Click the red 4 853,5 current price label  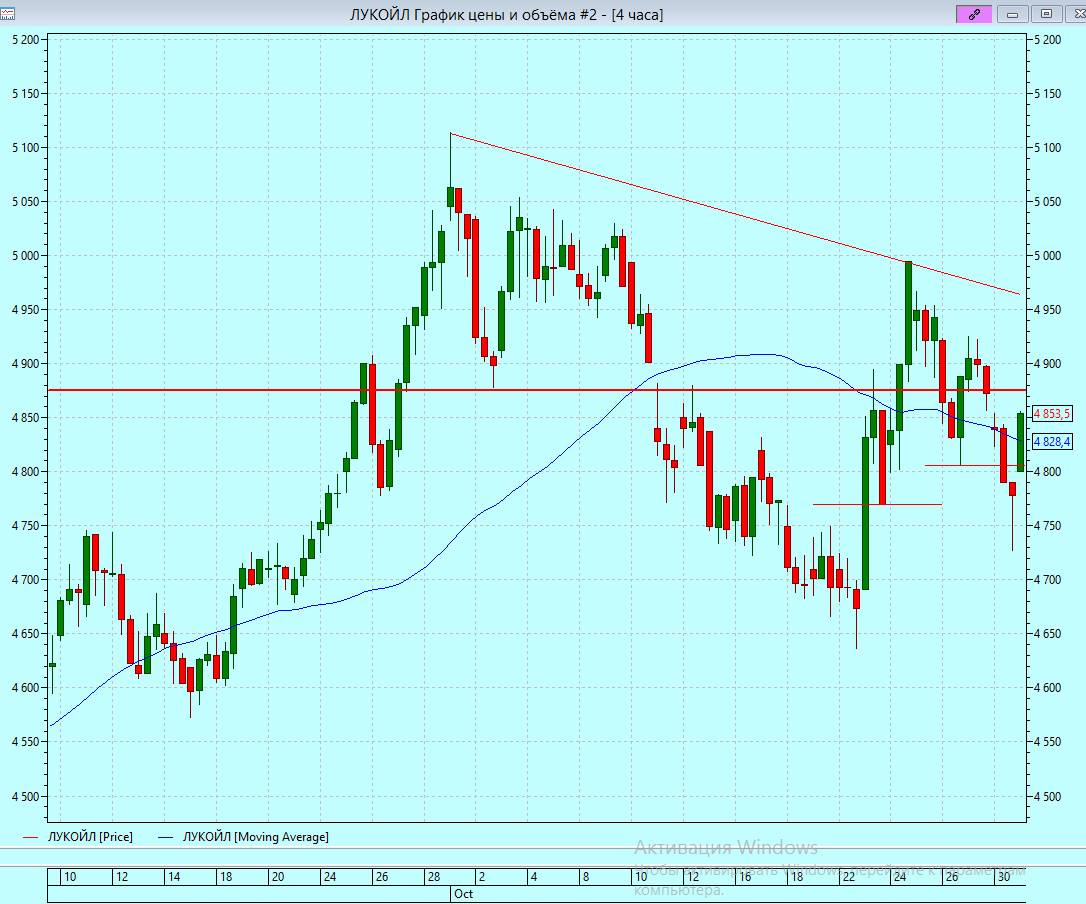[1051, 414]
